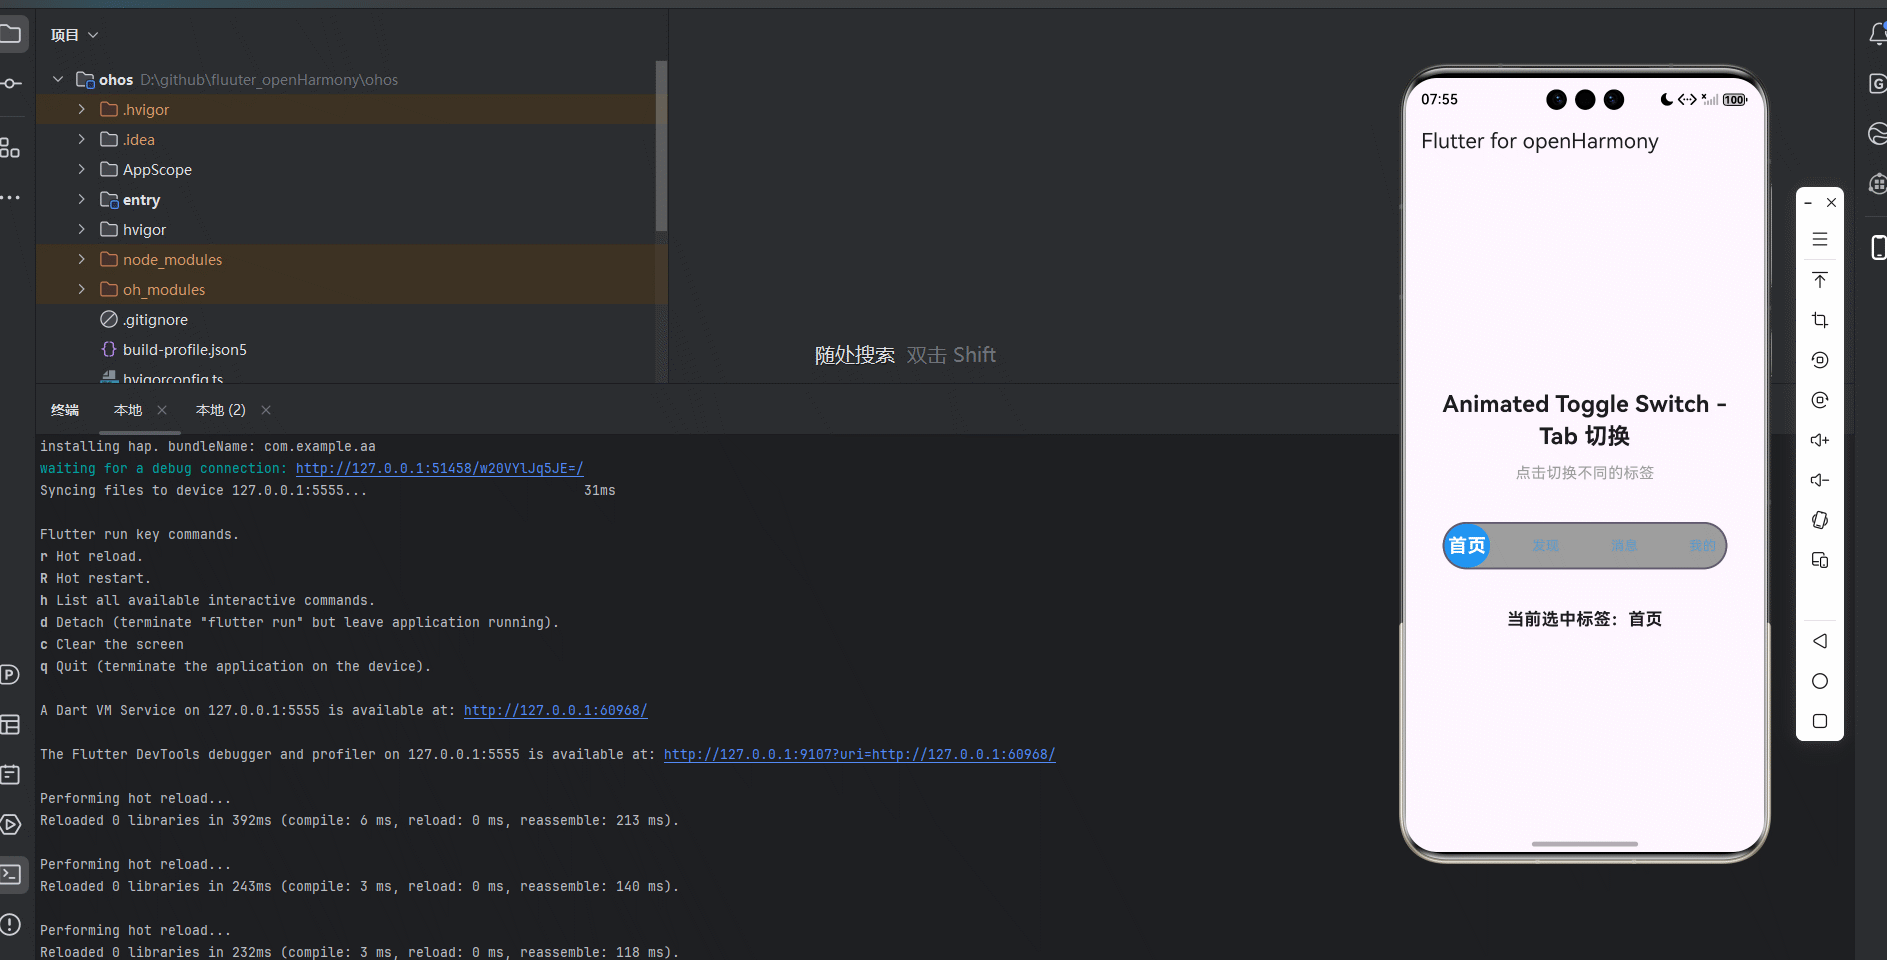Viewport: 1887px width, 960px height.
Task: Select the 消息 tab in toggle switch
Action: [x=1624, y=546]
